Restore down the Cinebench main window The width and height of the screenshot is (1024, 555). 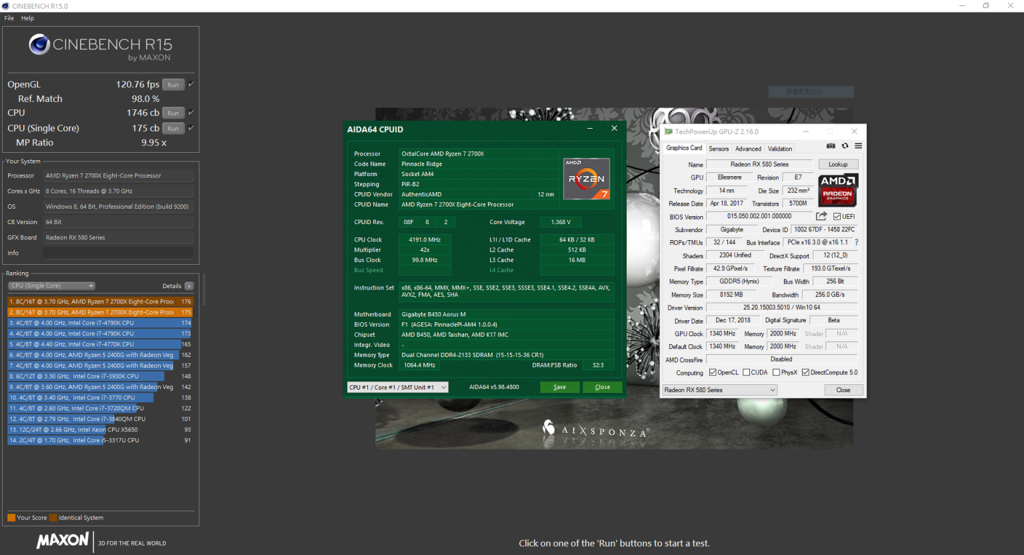coord(986,6)
